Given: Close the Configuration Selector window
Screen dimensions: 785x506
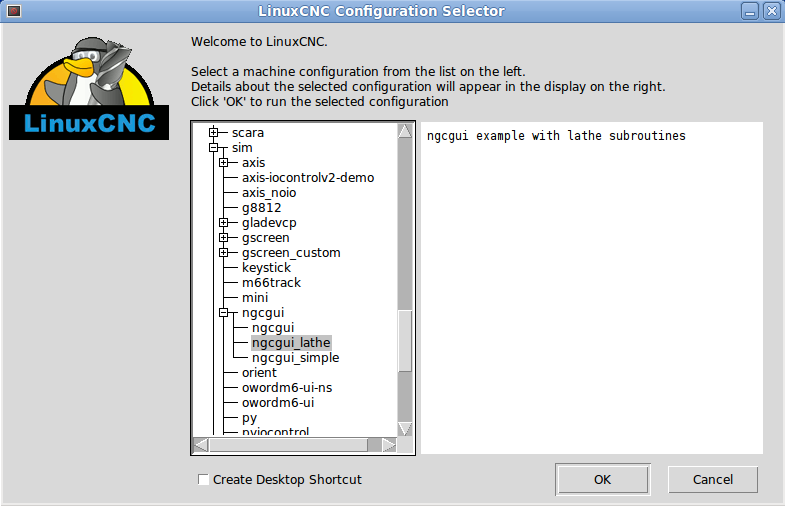Looking at the screenshot, I should click(771, 11).
